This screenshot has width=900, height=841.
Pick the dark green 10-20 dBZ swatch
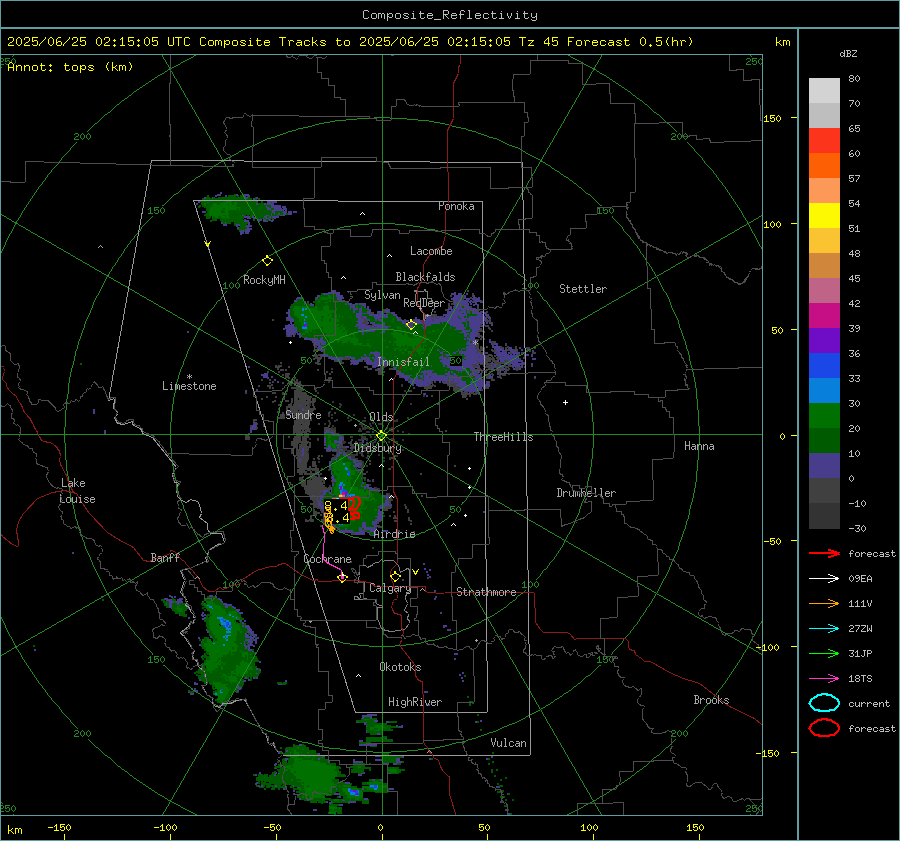tap(824, 441)
